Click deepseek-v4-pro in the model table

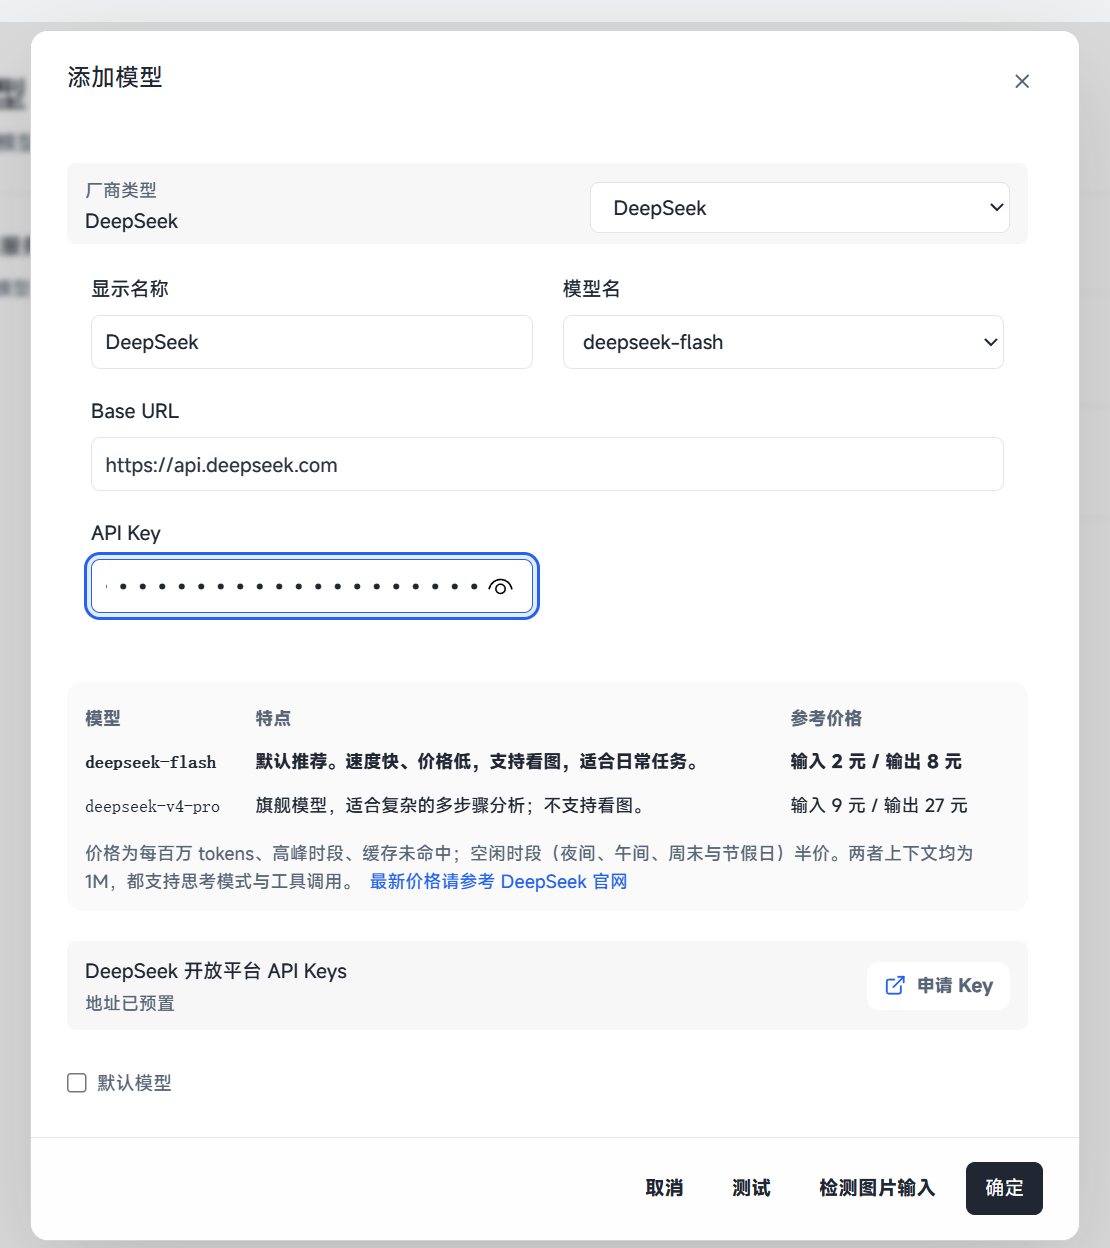pyautogui.click(x=152, y=806)
